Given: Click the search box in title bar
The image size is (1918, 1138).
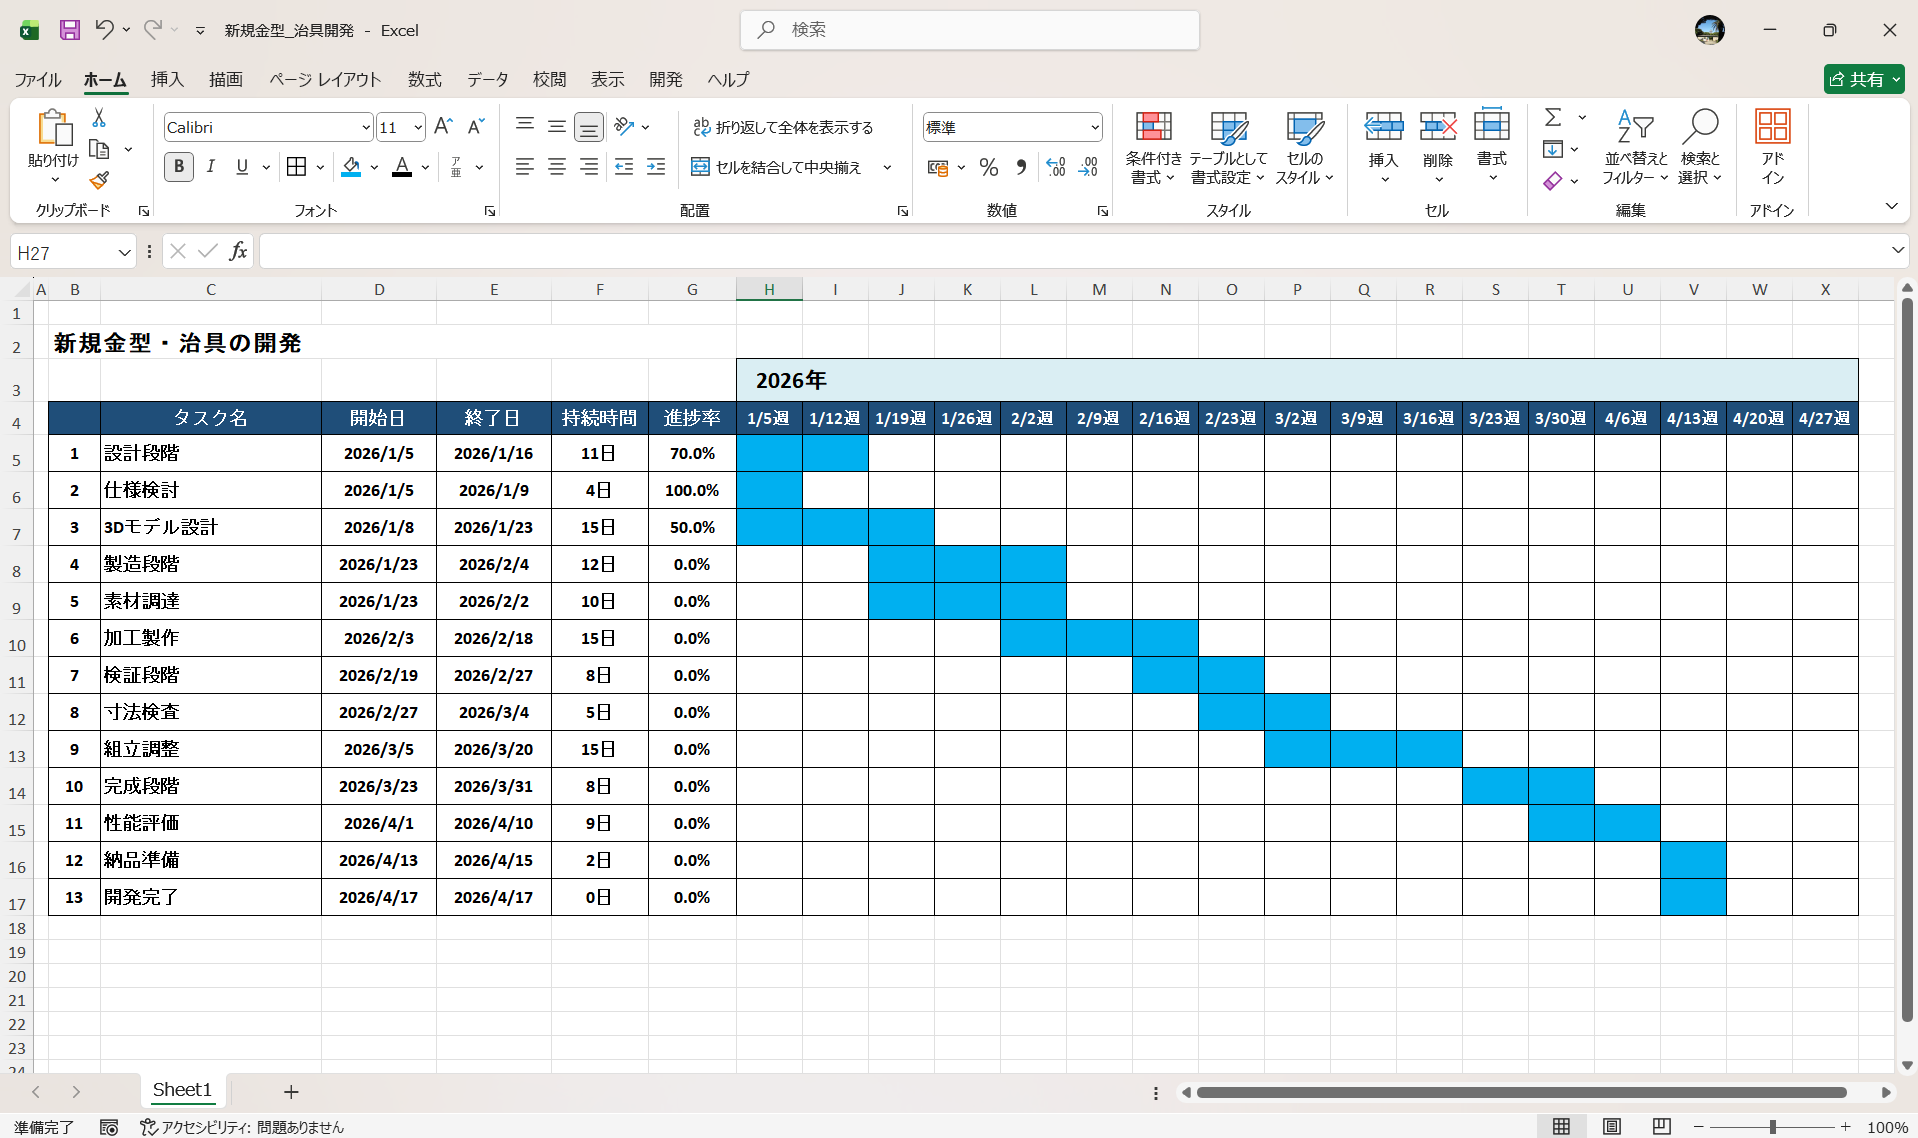Looking at the screenshot, I should click(970, 30).
